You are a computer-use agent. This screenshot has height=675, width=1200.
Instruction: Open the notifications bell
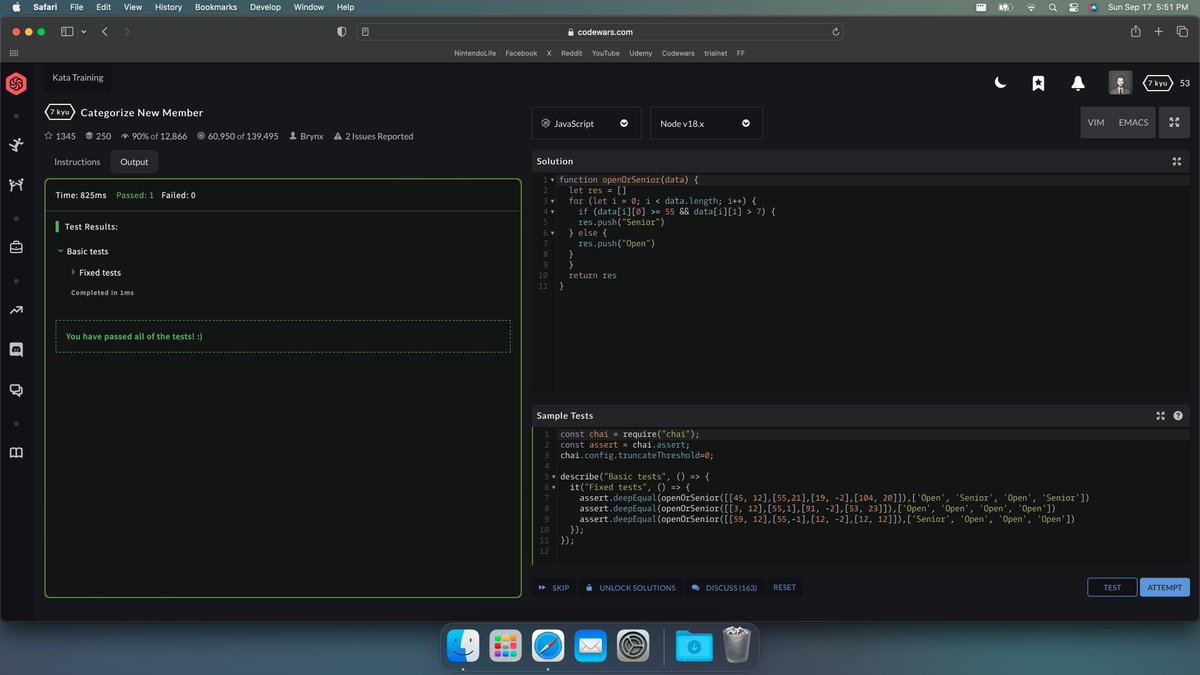click(x=1077, y=84)
